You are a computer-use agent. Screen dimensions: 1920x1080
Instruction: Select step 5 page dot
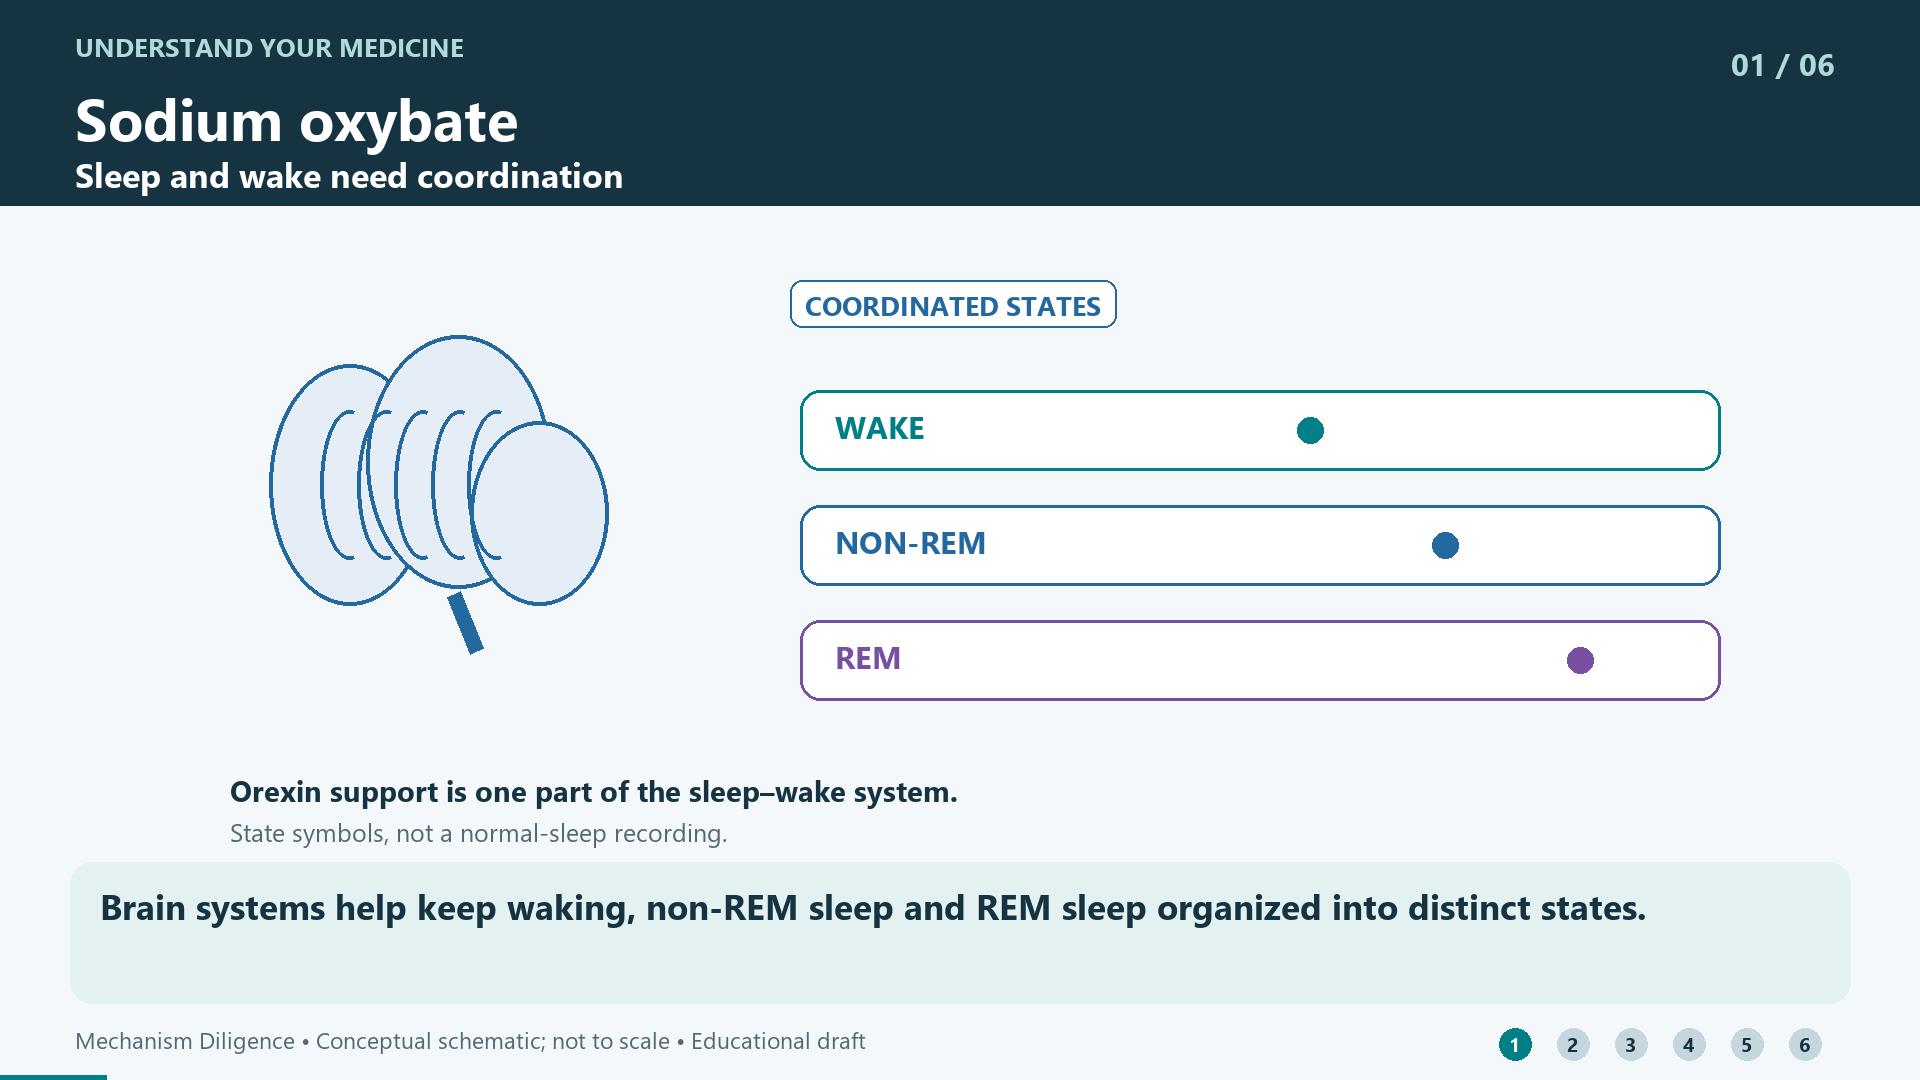[x=1747, y=1045]
